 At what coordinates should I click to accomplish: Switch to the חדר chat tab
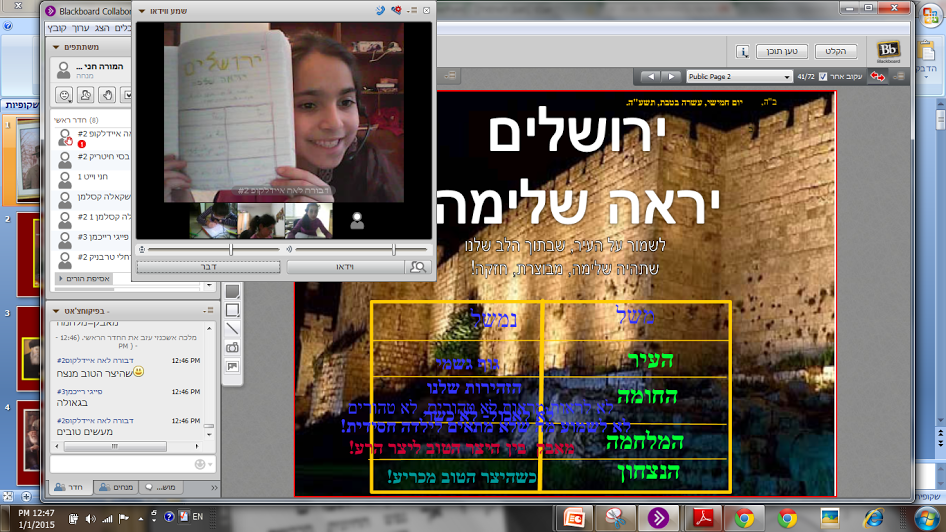coord(70,487)
